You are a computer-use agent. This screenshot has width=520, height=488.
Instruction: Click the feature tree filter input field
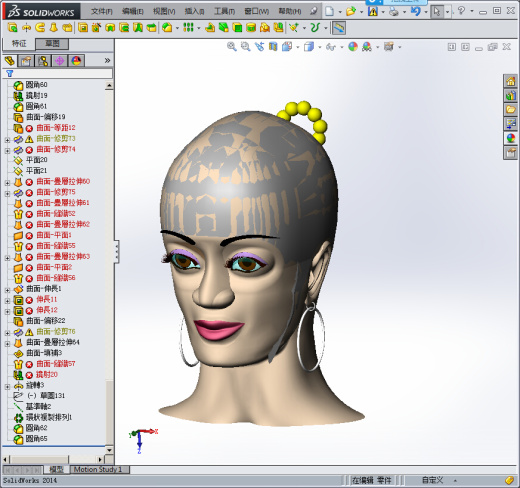tap(58, 73)
